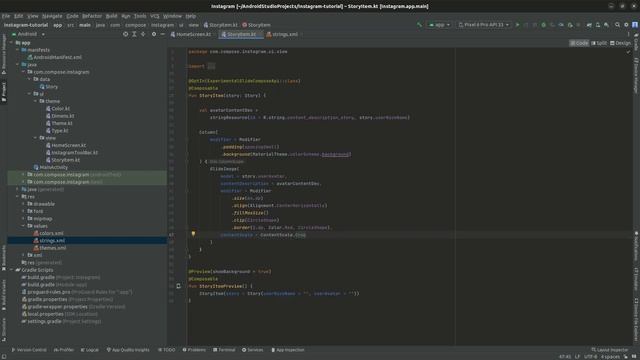The height and width of the screenshot is (360, 640).
Task: Click the Debug app bug icon
Action: pyautogui.click(x=543, y=25)
